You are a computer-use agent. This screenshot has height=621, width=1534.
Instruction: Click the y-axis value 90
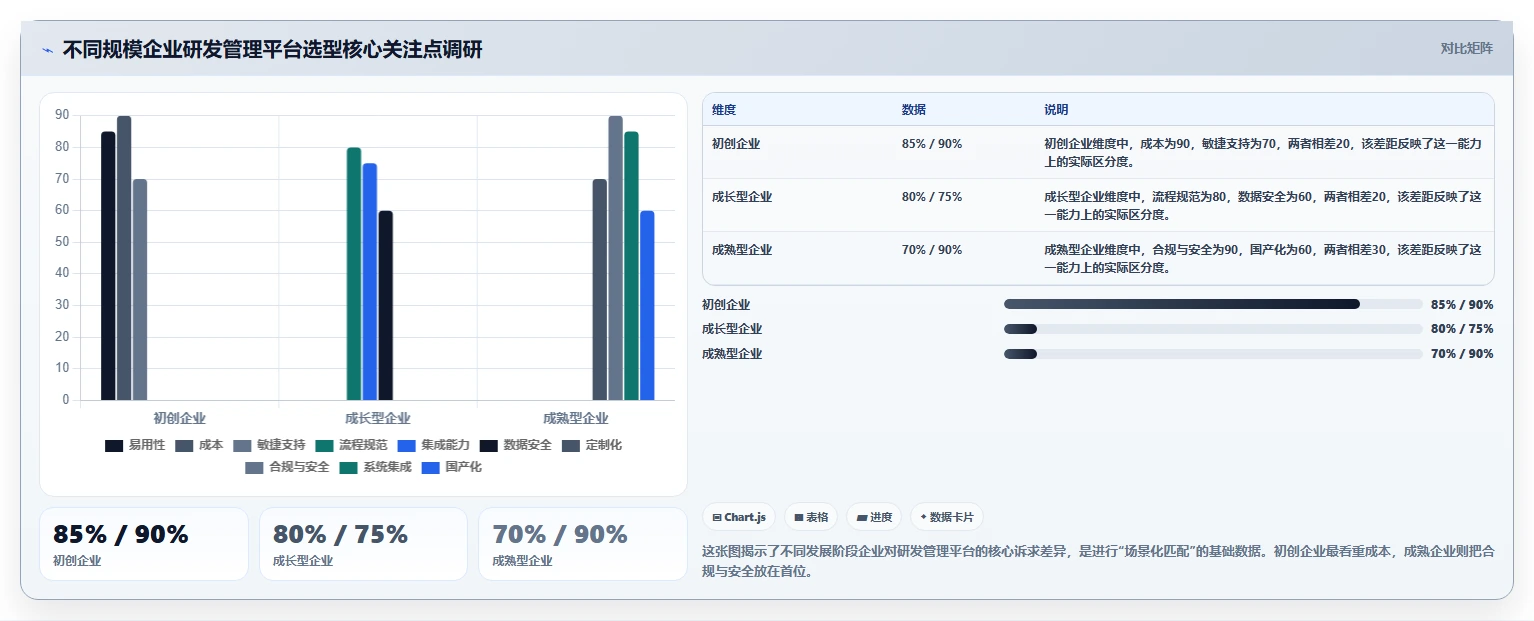click(62, 115)
